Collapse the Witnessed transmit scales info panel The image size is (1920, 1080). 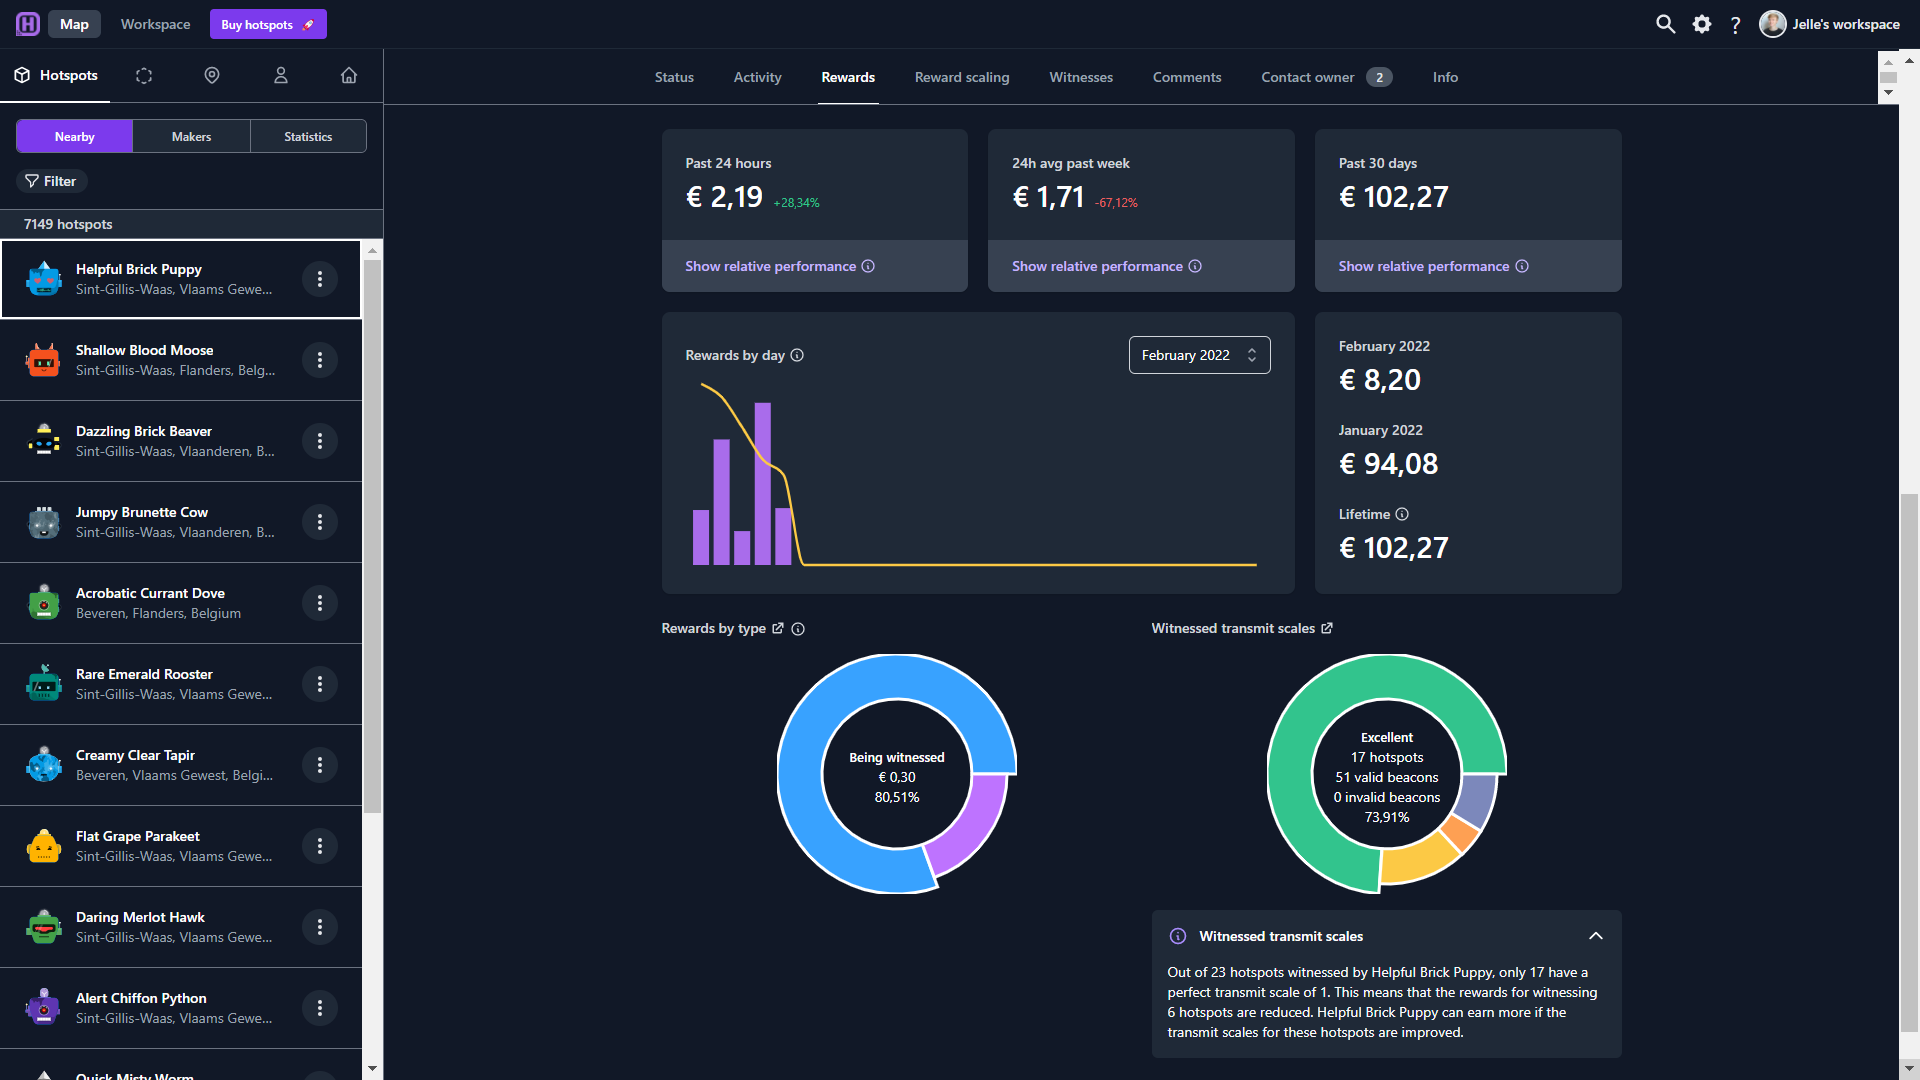click(1596, 936)
